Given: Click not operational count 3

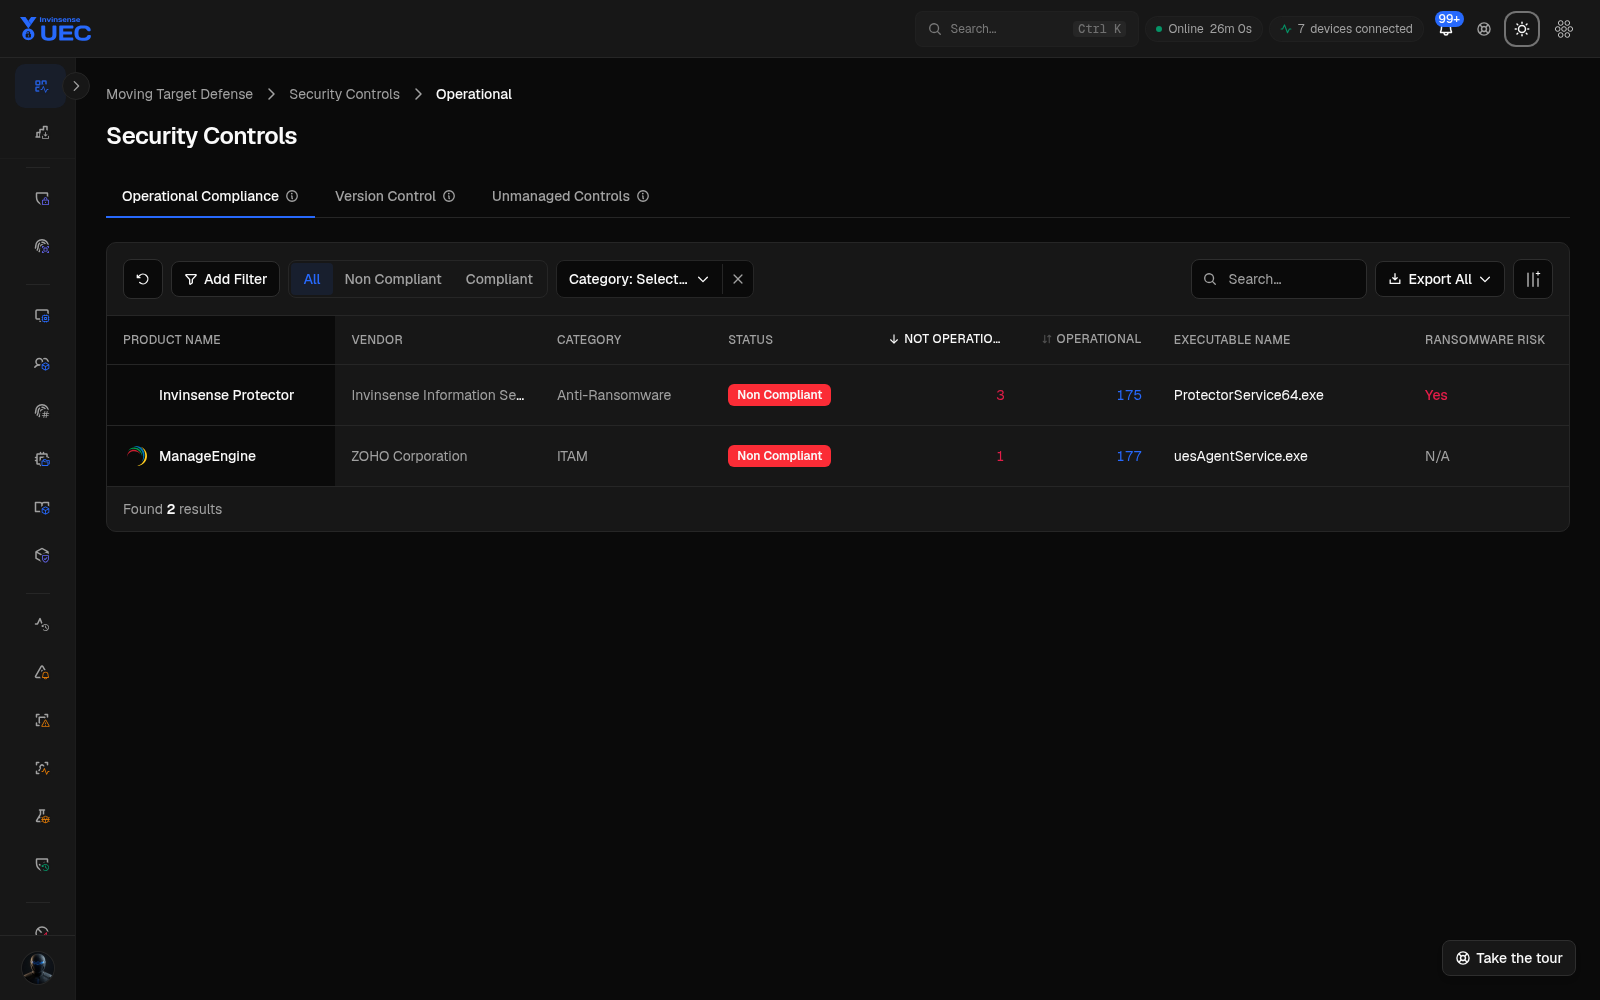Looking at the screenshot, I should 1000,395.
